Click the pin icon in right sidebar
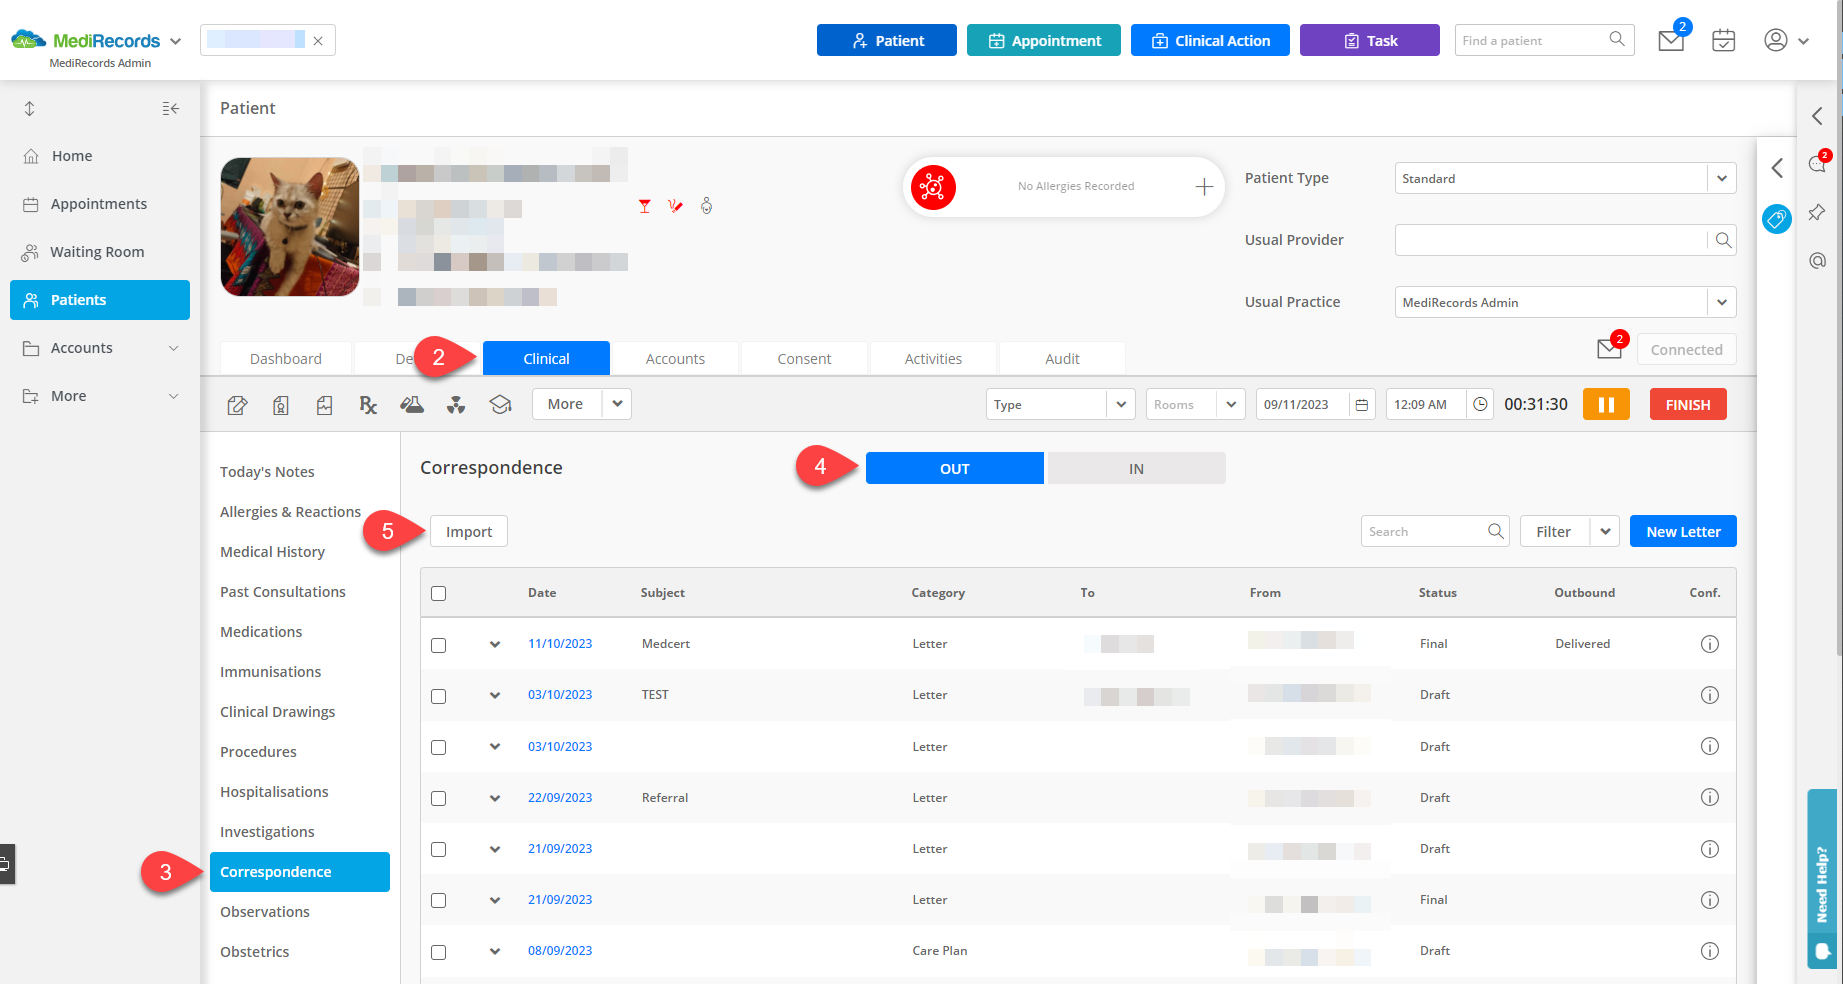Viewport: 1843px width, 984px height. (x=1817, y=213)
